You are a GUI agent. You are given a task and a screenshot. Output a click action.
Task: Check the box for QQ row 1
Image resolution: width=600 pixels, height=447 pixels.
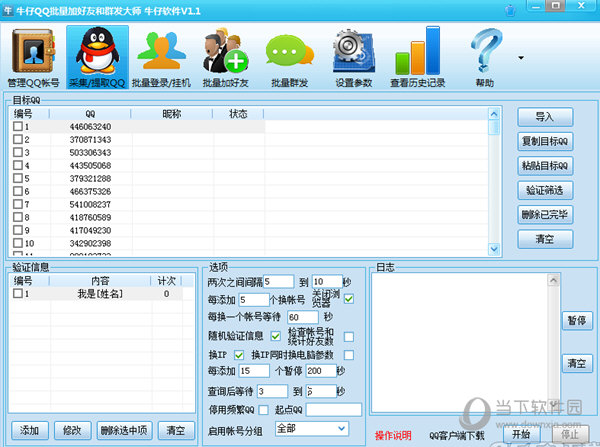point(18,126)
